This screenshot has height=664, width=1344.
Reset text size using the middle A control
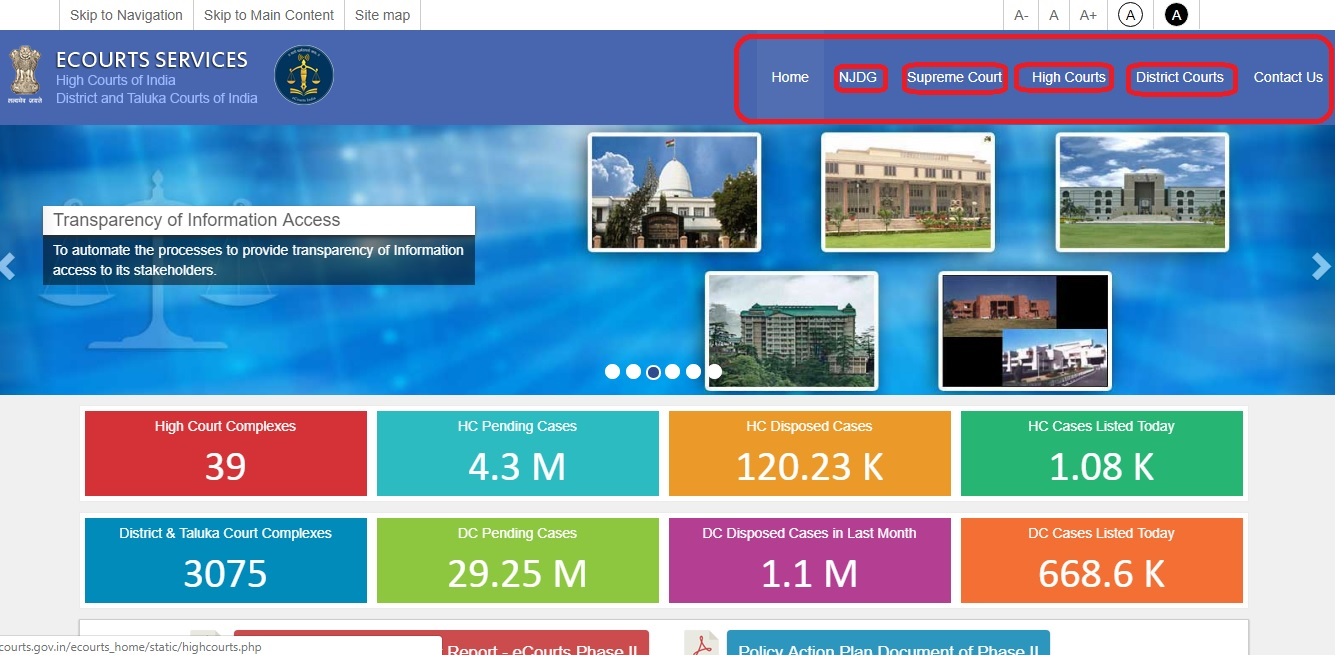[x=1054, y=15]
